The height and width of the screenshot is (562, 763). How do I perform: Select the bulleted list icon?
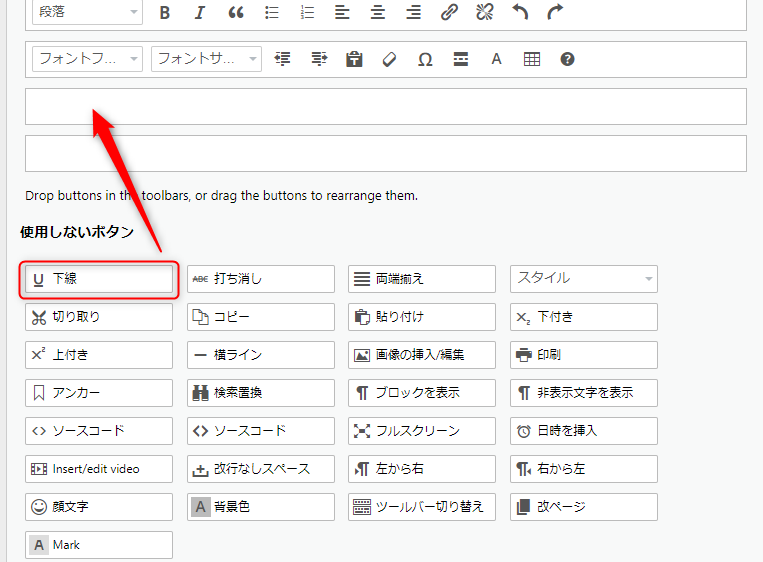tap(272, 12)
